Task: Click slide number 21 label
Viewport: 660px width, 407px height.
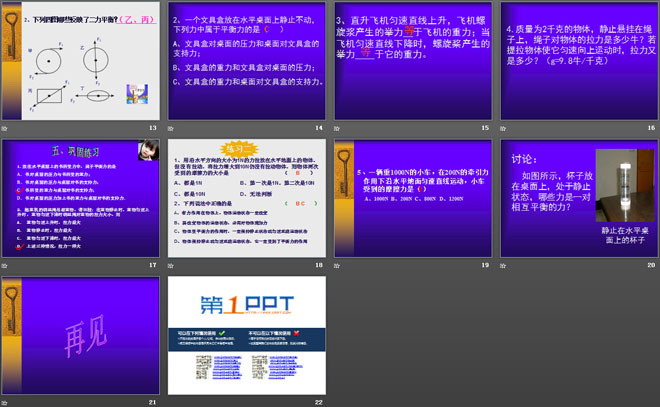Action: tap(152, 402)
